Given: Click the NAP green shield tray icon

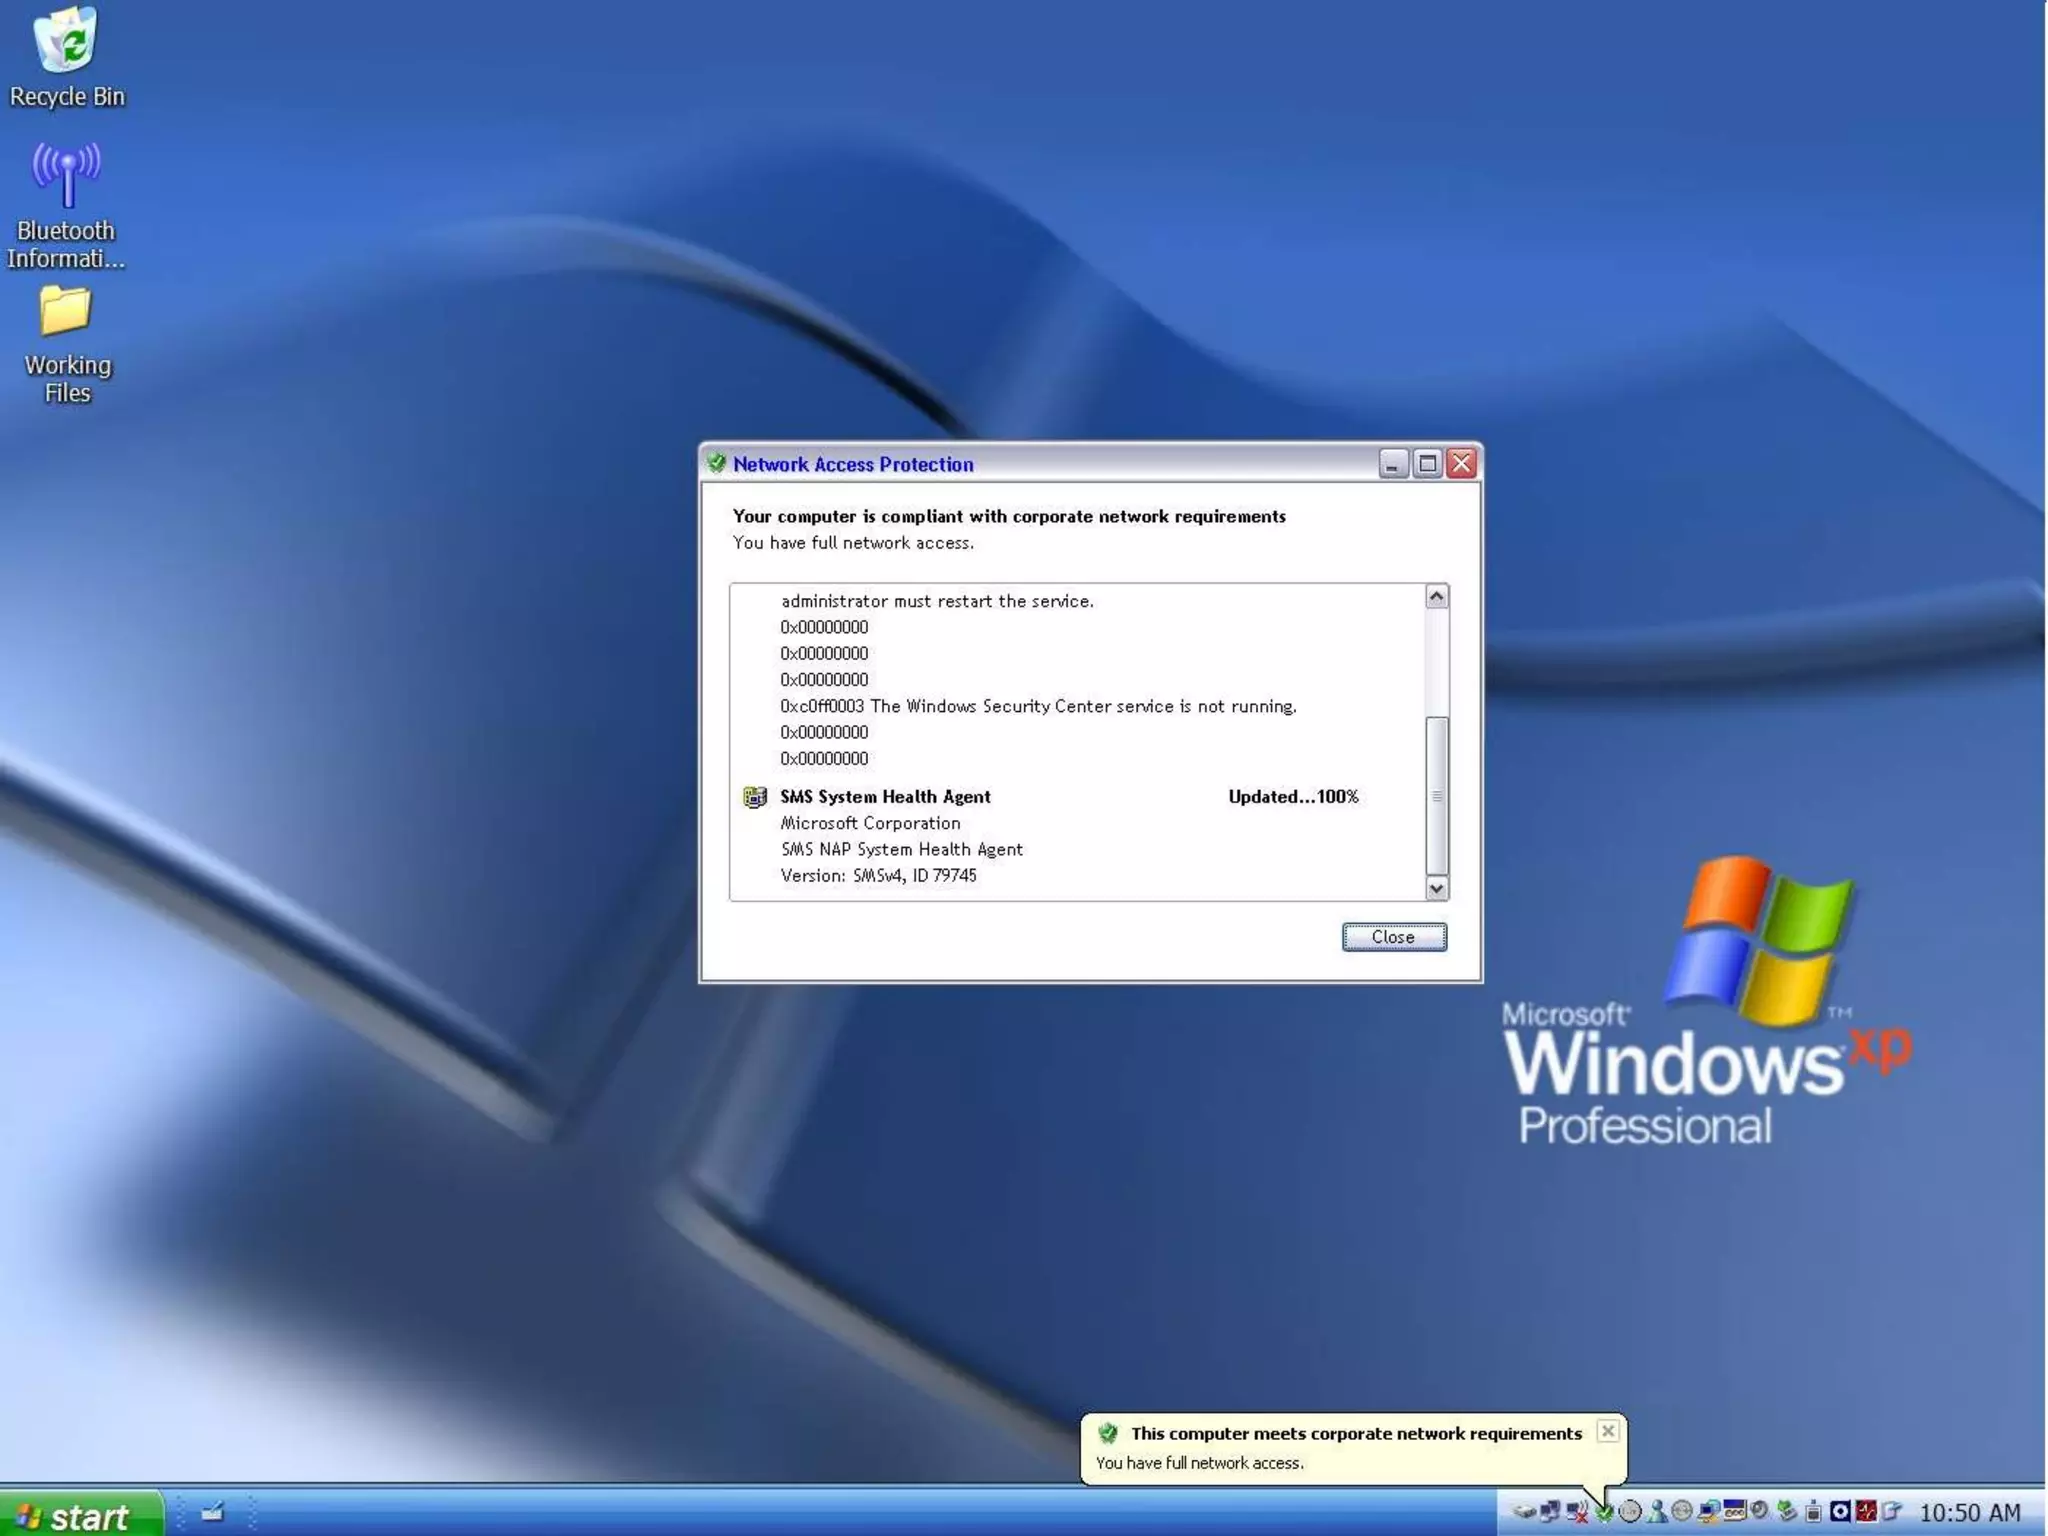Looking at the screenshot, I should click(x=1604, y=1512).
